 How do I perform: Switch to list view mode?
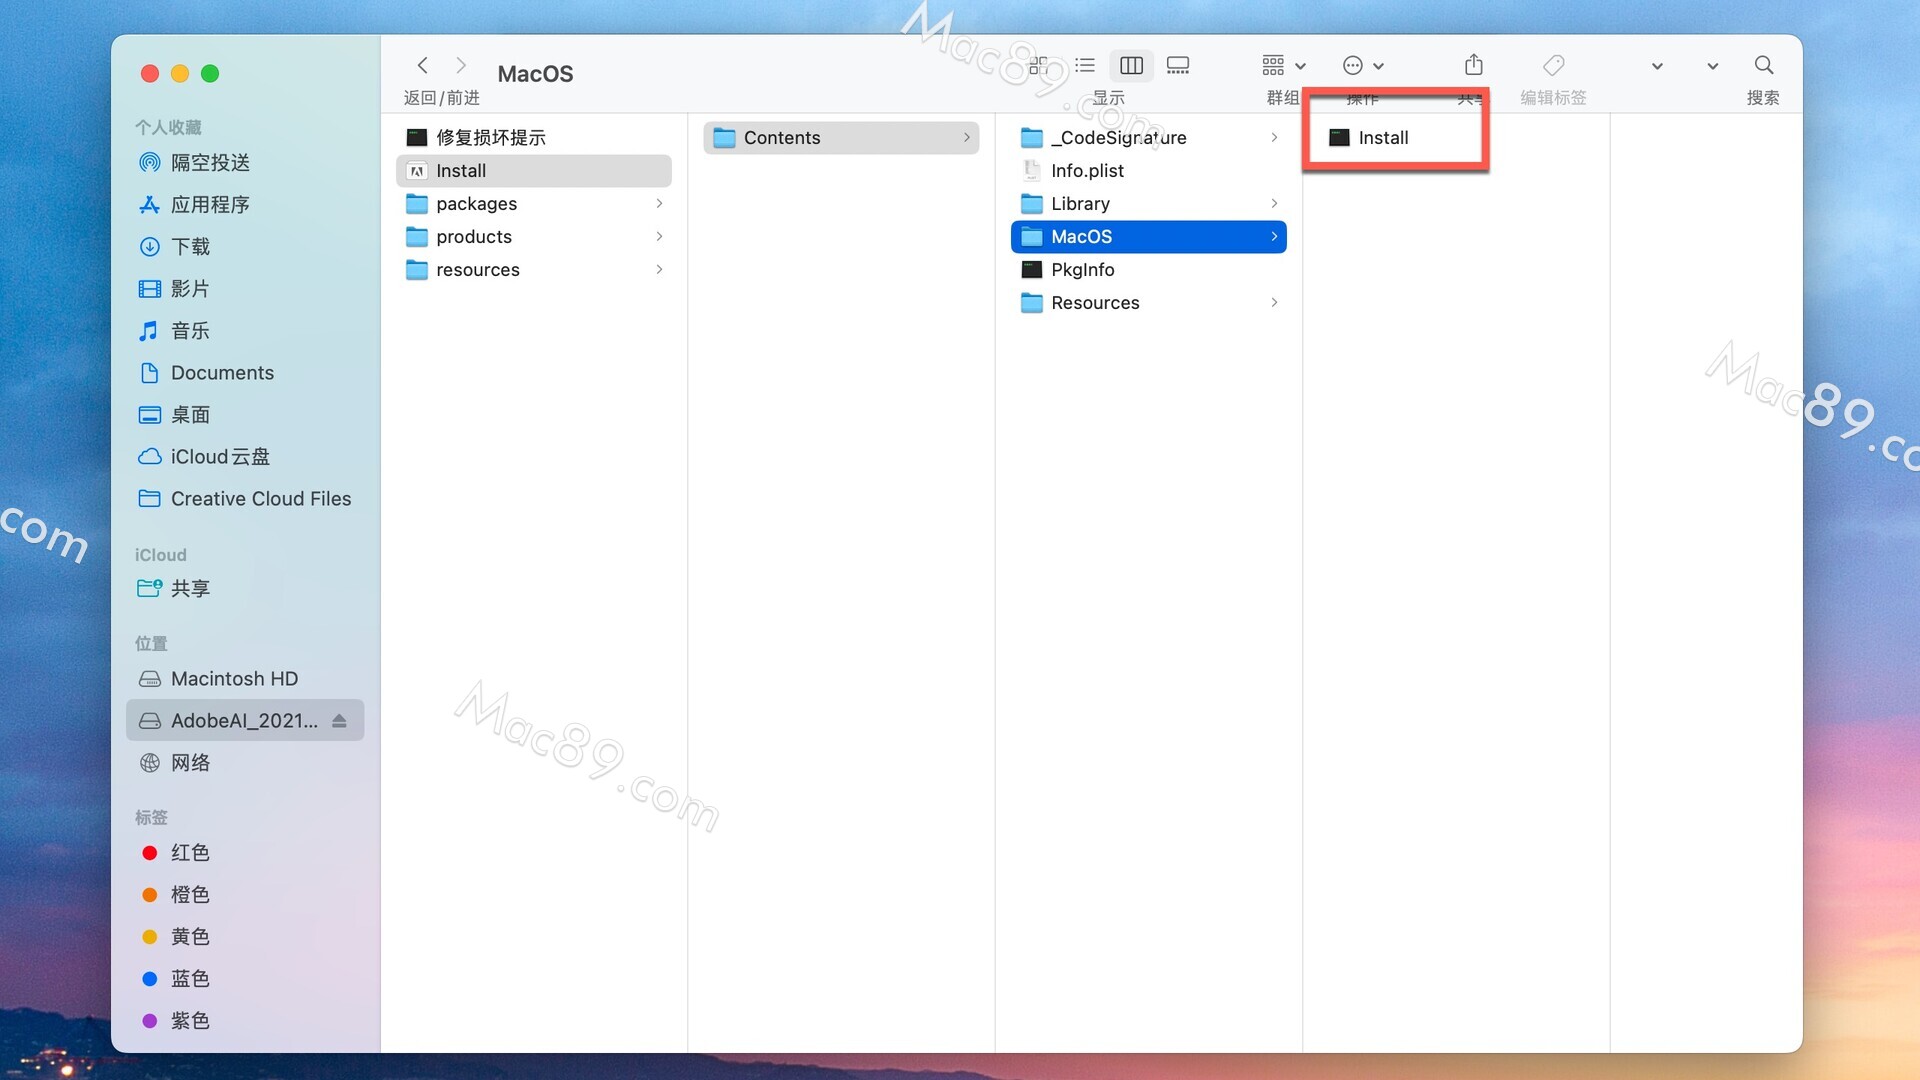[1085, 66]
